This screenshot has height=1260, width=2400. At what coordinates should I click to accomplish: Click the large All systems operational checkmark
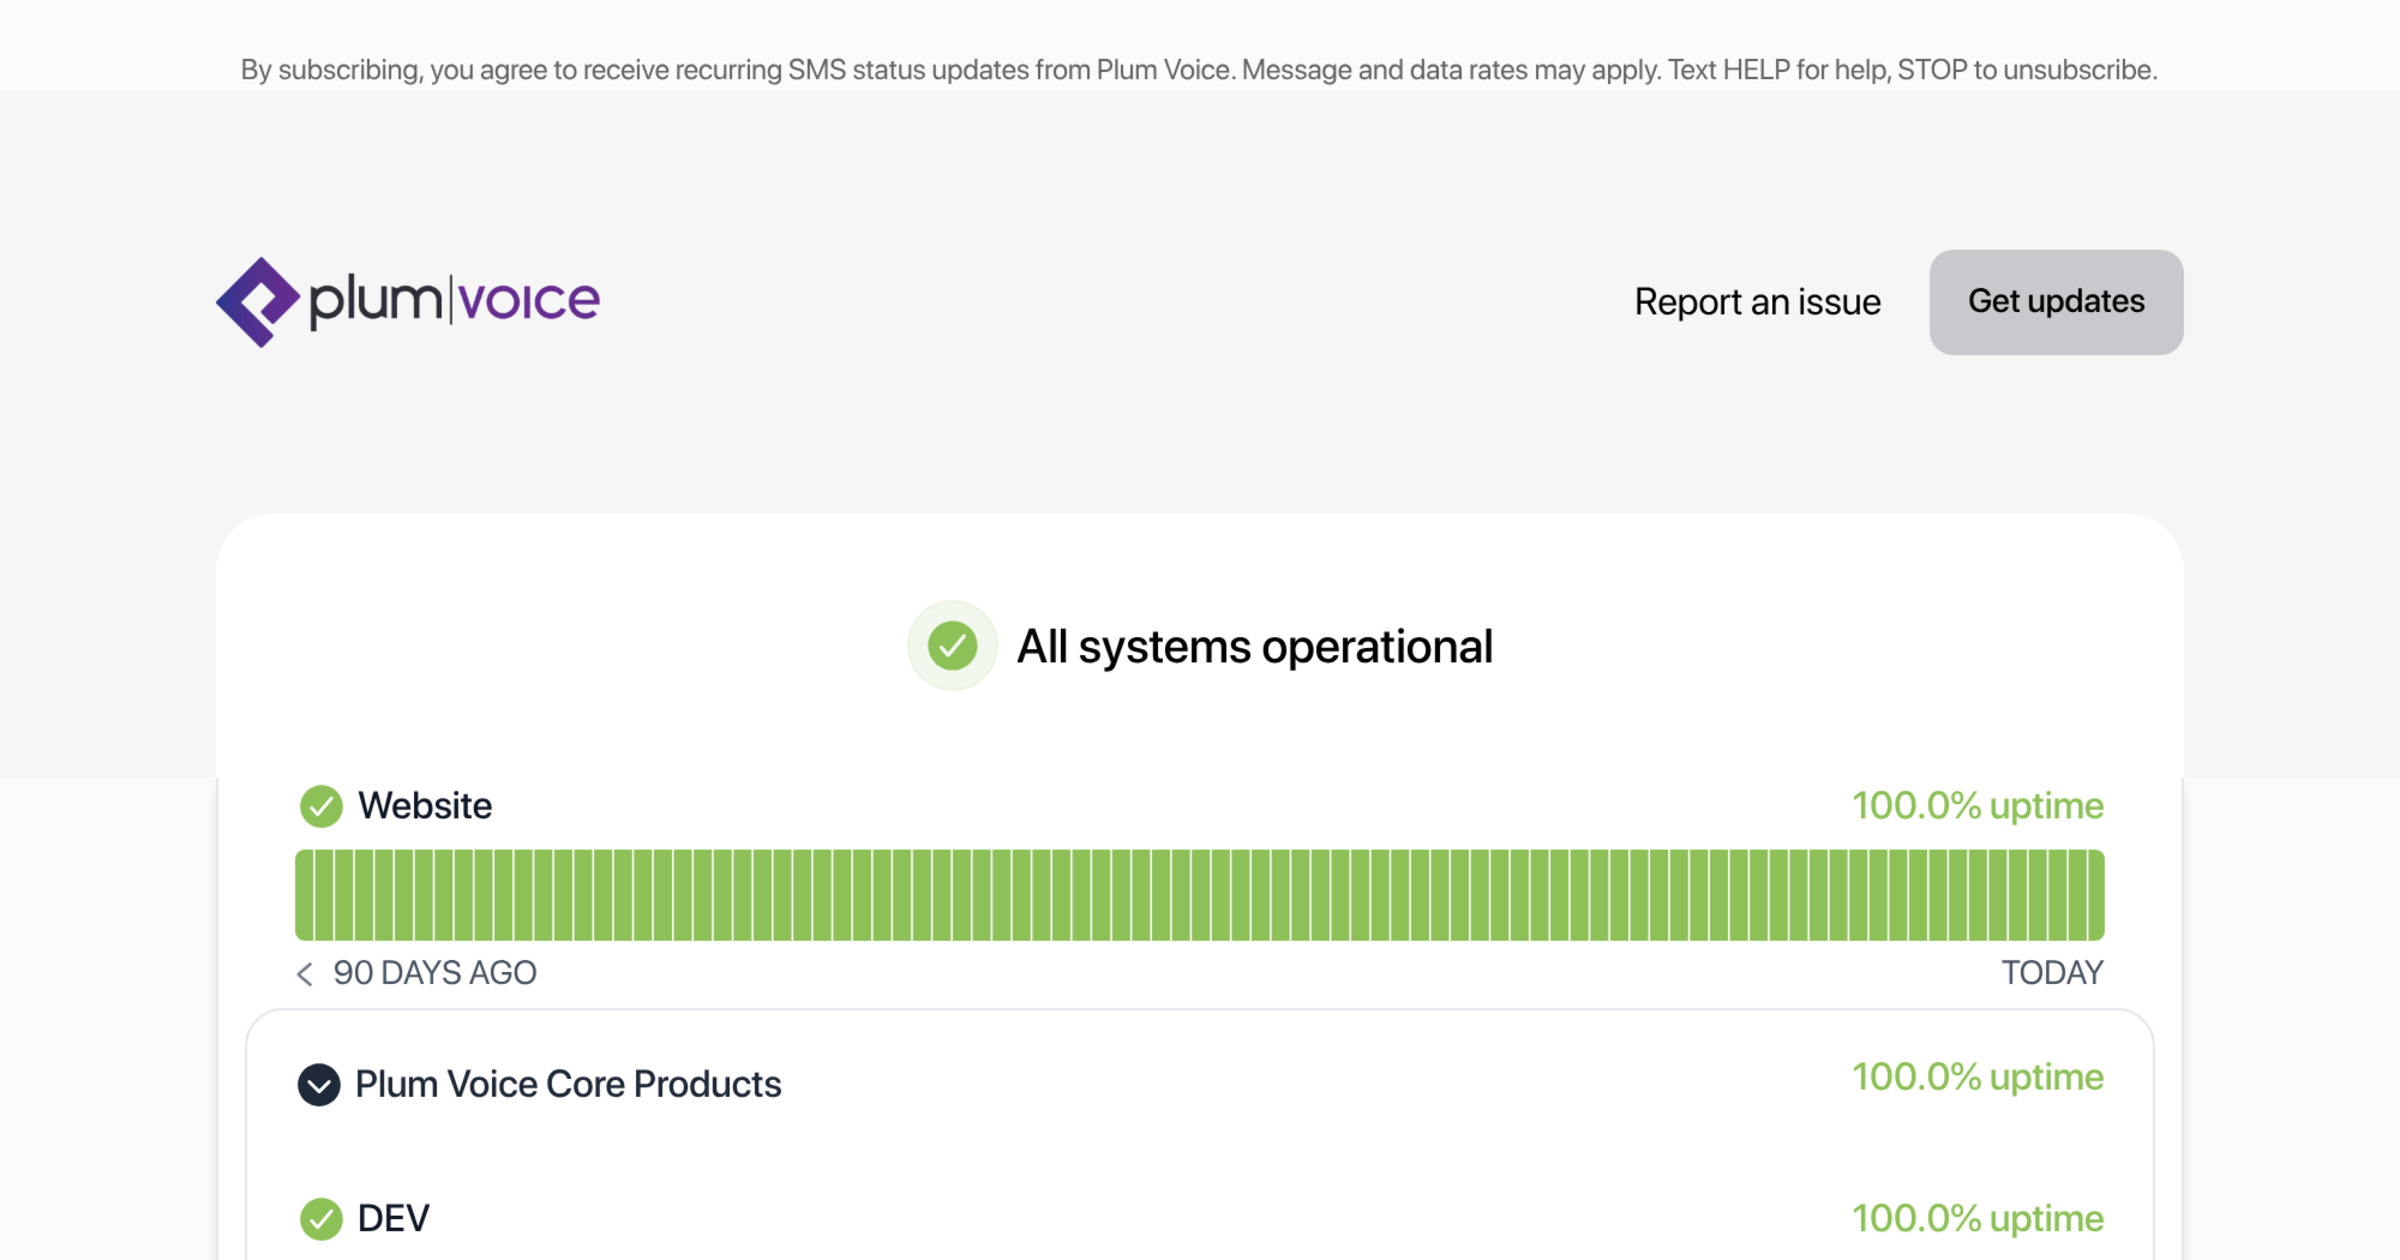click(x=952, y=646)
